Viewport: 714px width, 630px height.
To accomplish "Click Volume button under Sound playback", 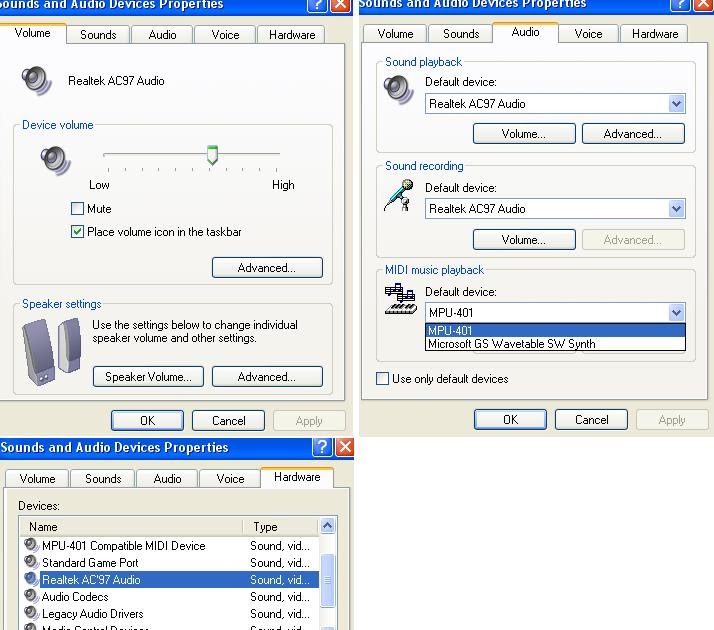I will (524, 133).
